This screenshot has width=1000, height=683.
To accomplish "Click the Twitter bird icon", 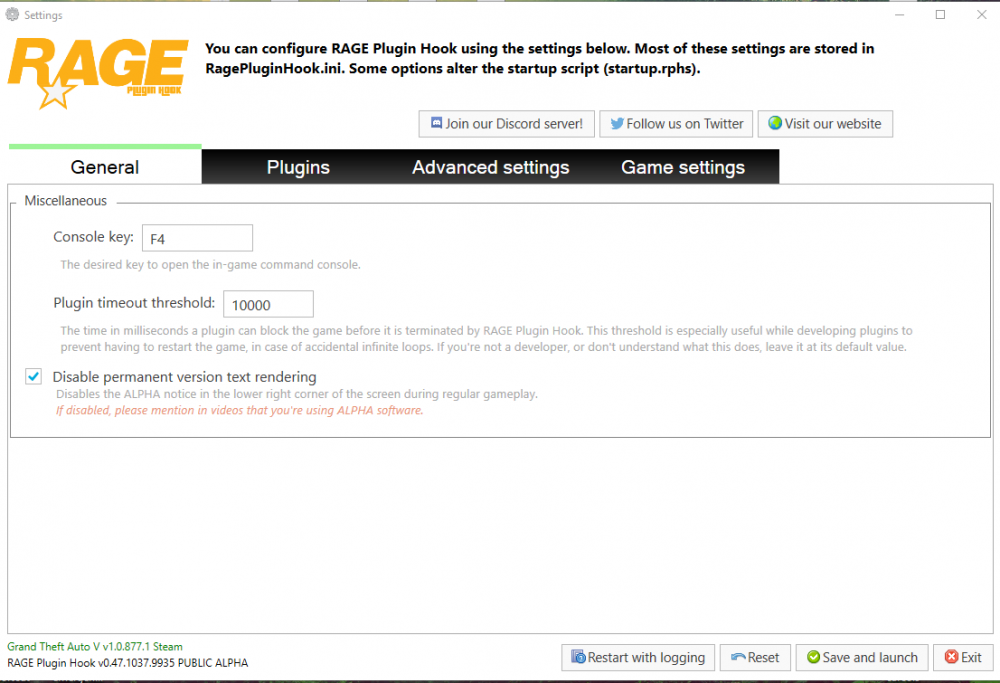I will tap(617, 124).
